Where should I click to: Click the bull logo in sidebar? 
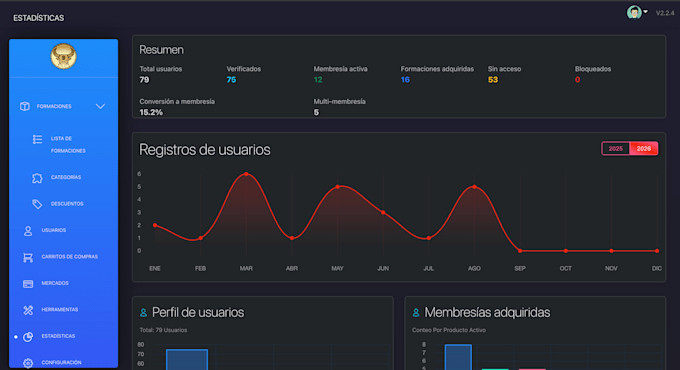[63, 56]
